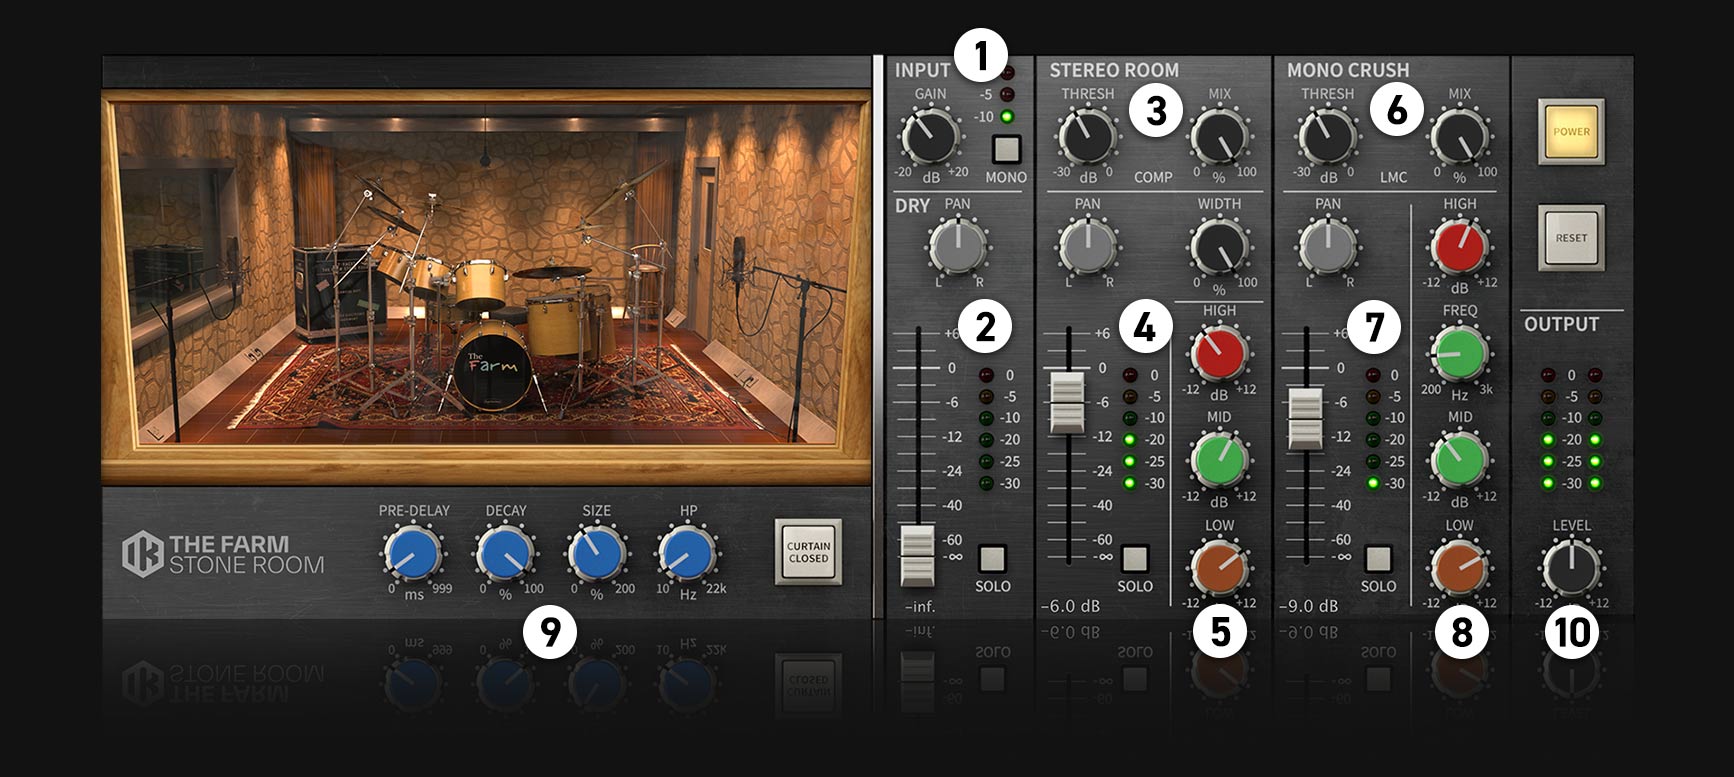Click the red Stereo Room High EQ knob

(1218, 352)
